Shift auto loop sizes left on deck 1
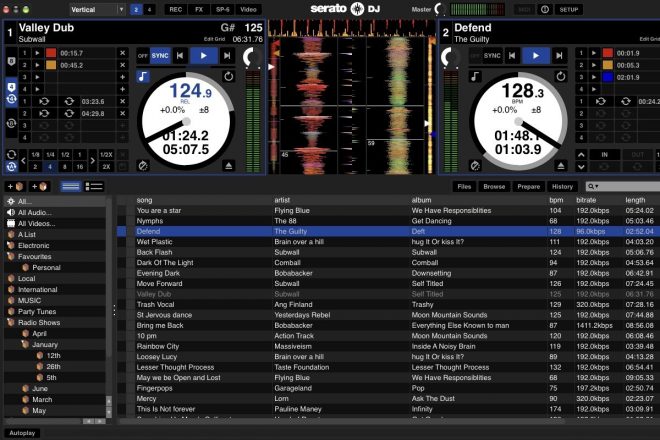Screen dimensions: 660x440 [x=23, y=160]
